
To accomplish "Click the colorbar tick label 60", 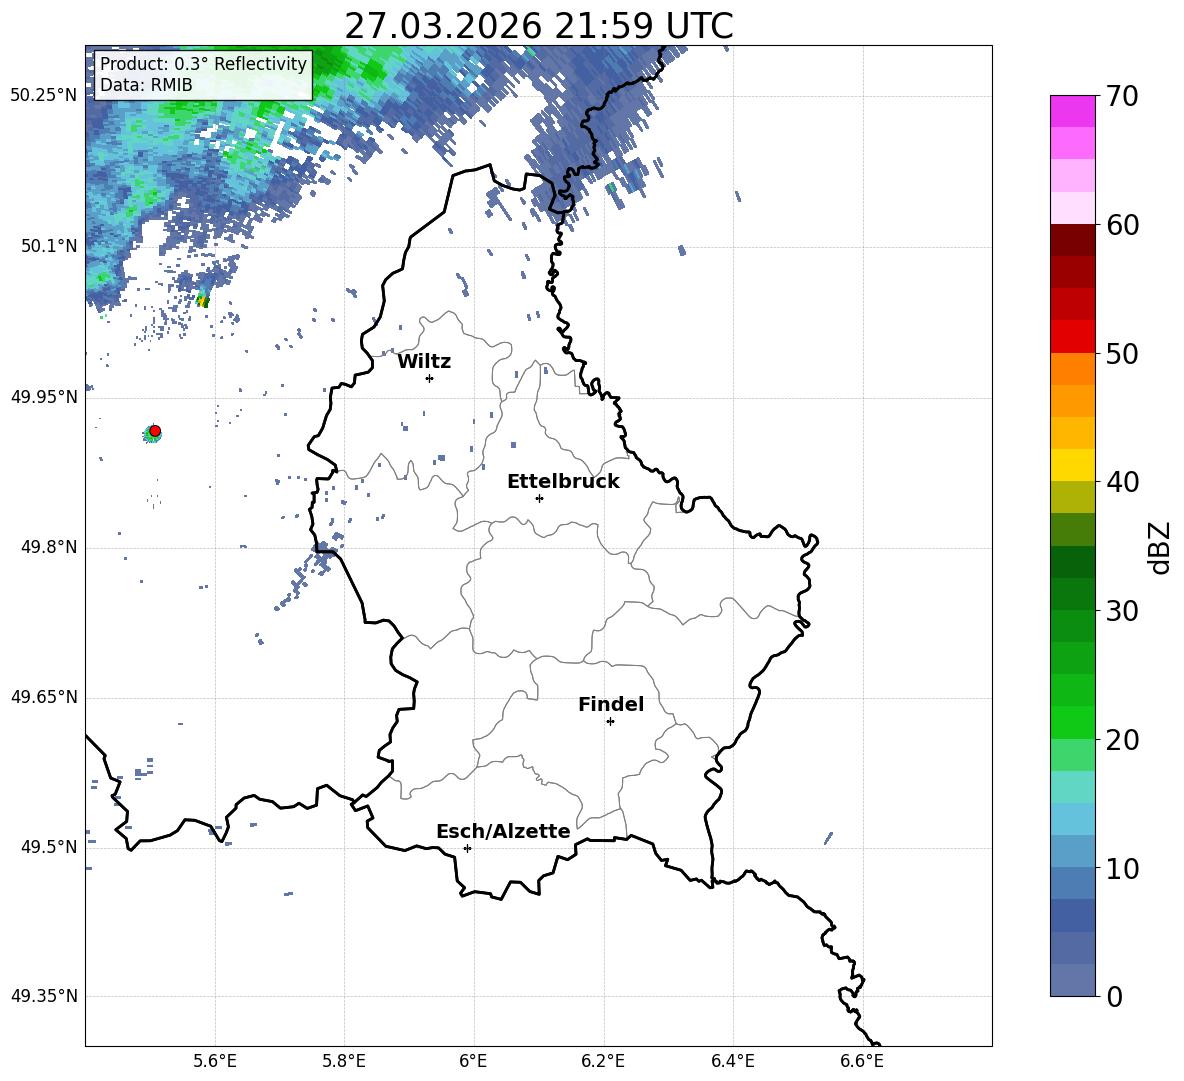I will (x=1122, y=225).
